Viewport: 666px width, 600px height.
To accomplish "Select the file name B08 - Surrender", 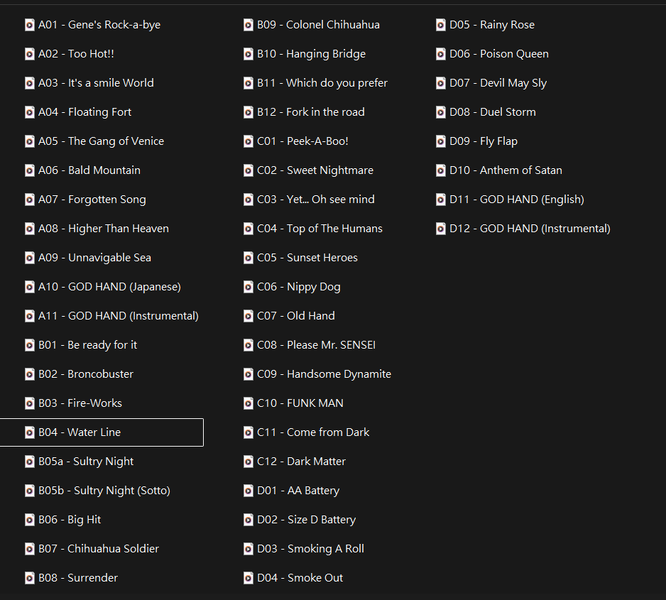I will point(78,578).
